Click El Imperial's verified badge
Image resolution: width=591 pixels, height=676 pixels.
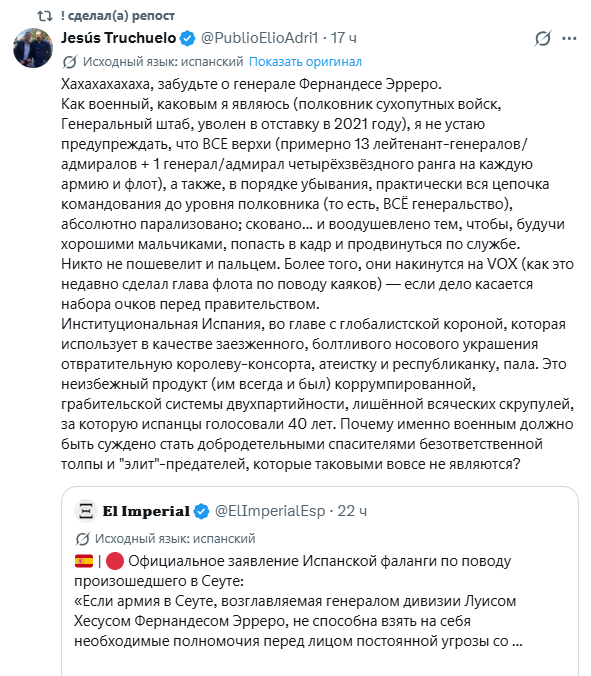[x=201, y=511]
